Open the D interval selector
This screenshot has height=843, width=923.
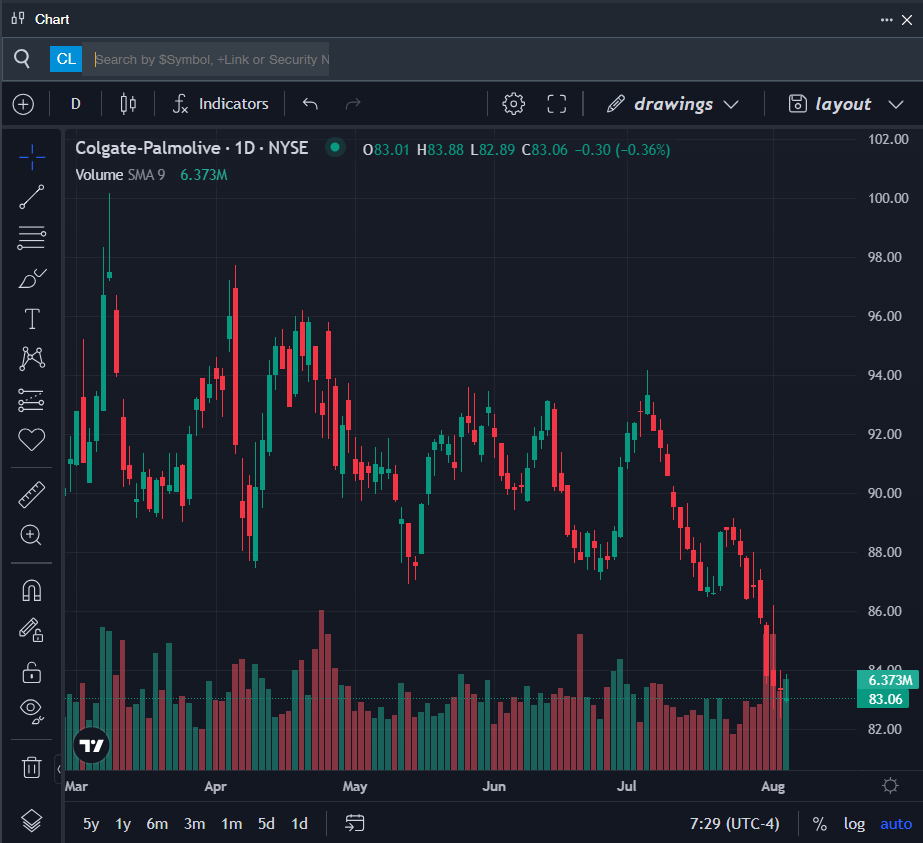[x=75, y=104]
